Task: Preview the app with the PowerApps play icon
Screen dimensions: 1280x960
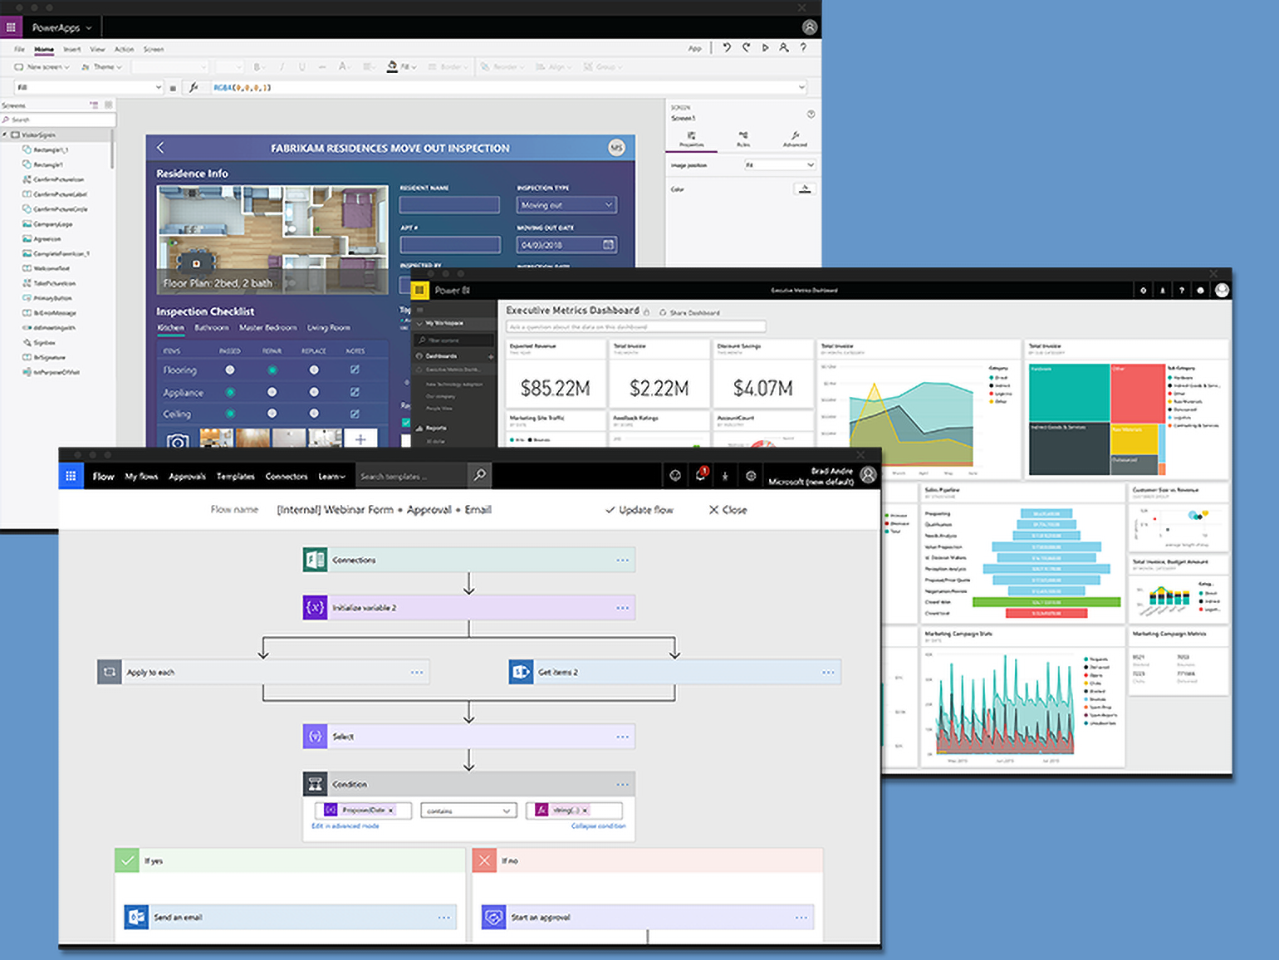Action: pyautogui.click(x=765, y=47)
